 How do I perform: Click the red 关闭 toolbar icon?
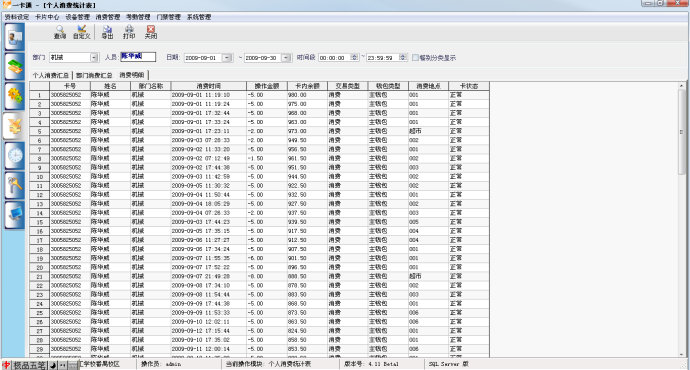150,32
